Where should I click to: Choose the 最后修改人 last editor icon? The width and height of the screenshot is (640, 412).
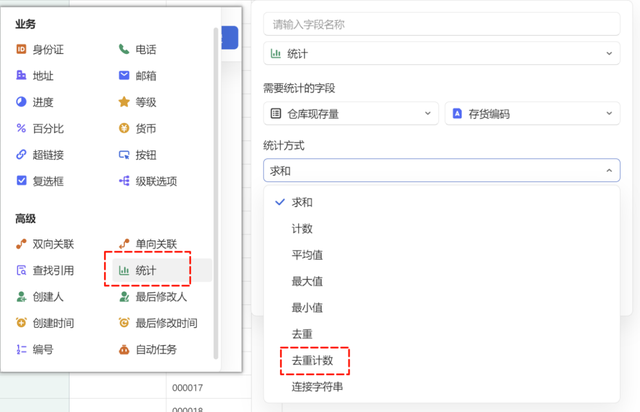click(124, 296)
